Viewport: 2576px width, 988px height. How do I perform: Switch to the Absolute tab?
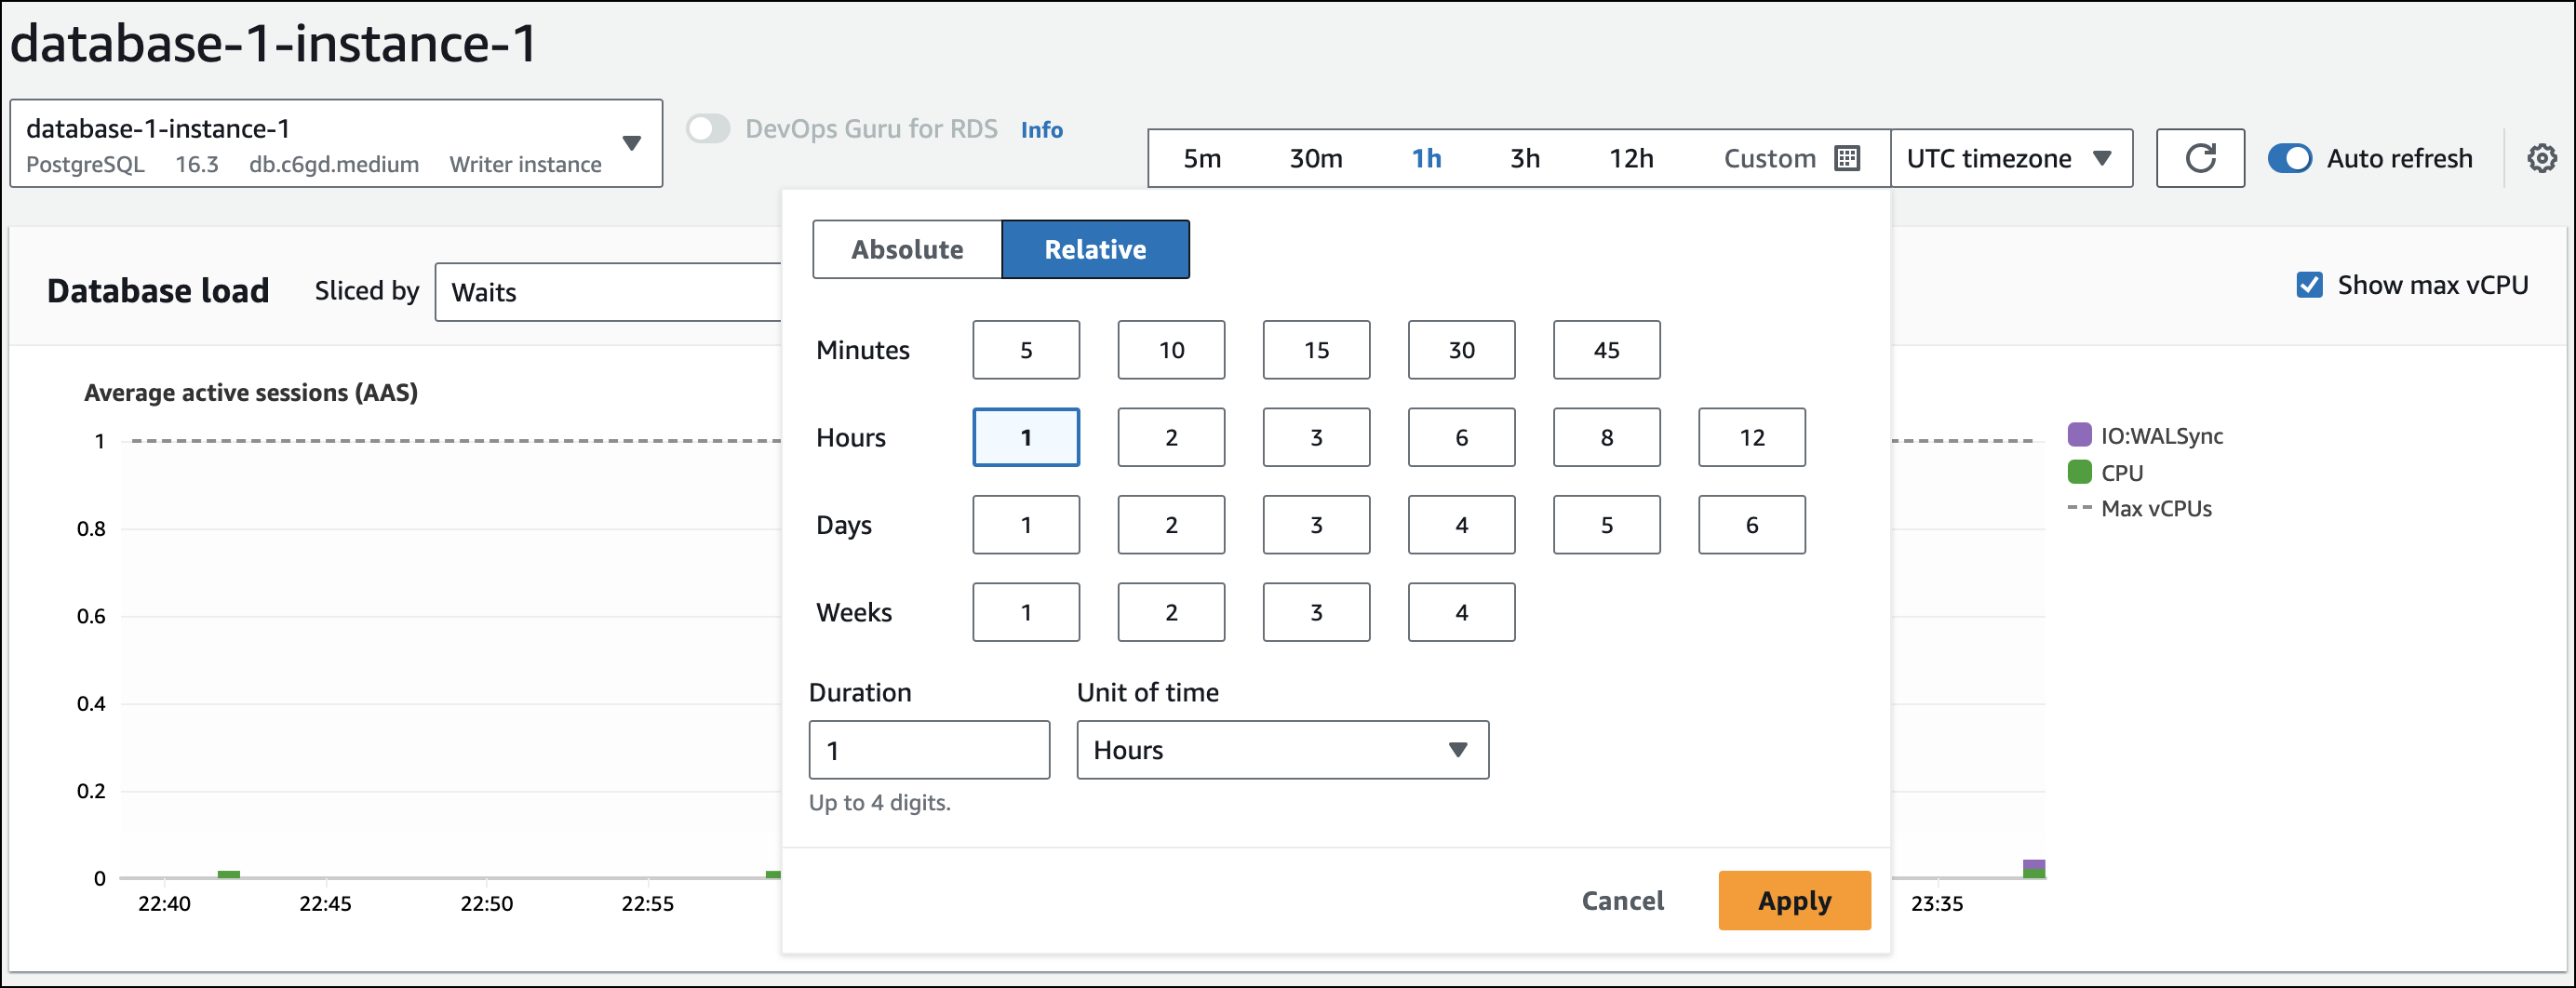point(906,249)
